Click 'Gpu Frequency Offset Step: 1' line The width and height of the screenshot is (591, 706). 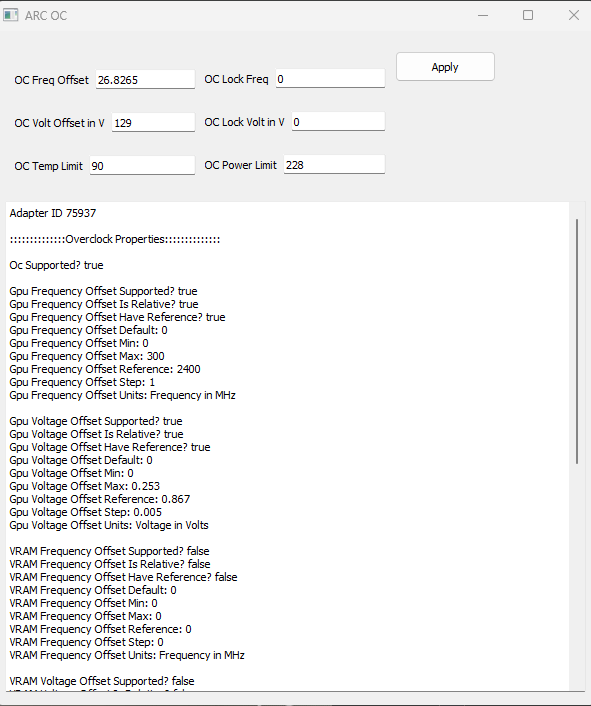coord(82,383)
